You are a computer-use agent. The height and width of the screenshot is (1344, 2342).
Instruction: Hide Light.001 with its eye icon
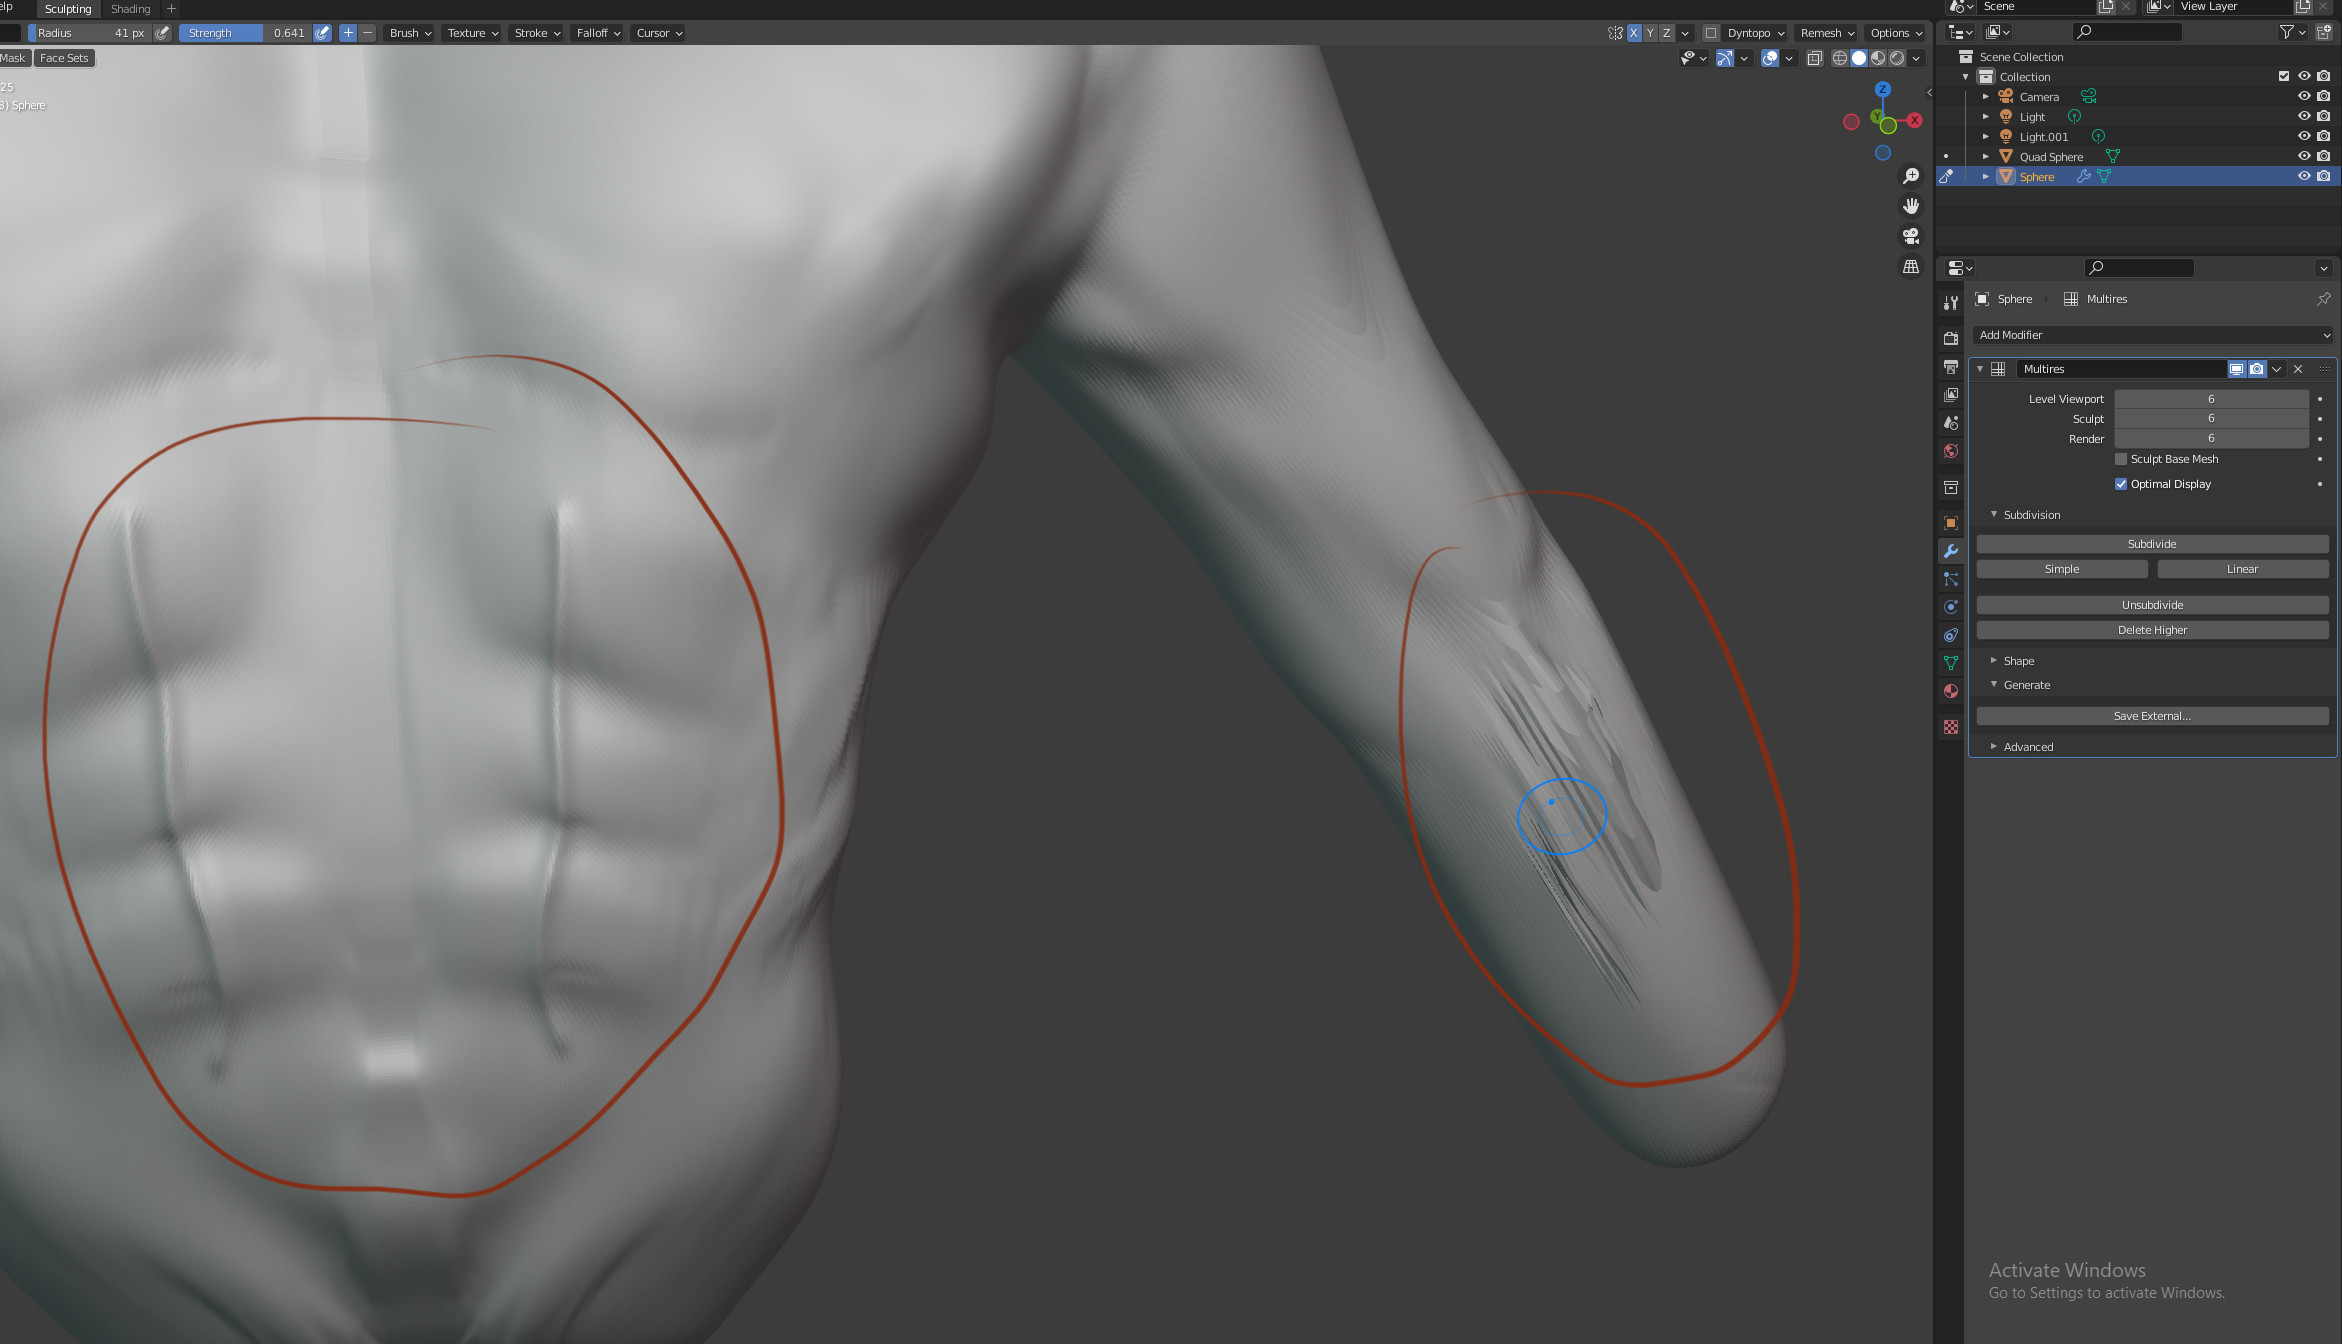[x=2304, y=136]
